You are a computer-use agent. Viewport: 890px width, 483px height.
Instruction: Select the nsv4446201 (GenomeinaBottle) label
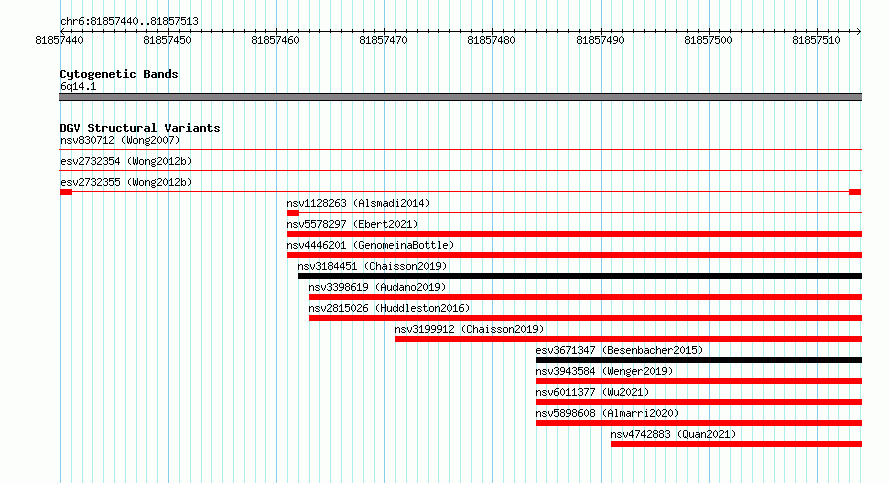[370, 245]
